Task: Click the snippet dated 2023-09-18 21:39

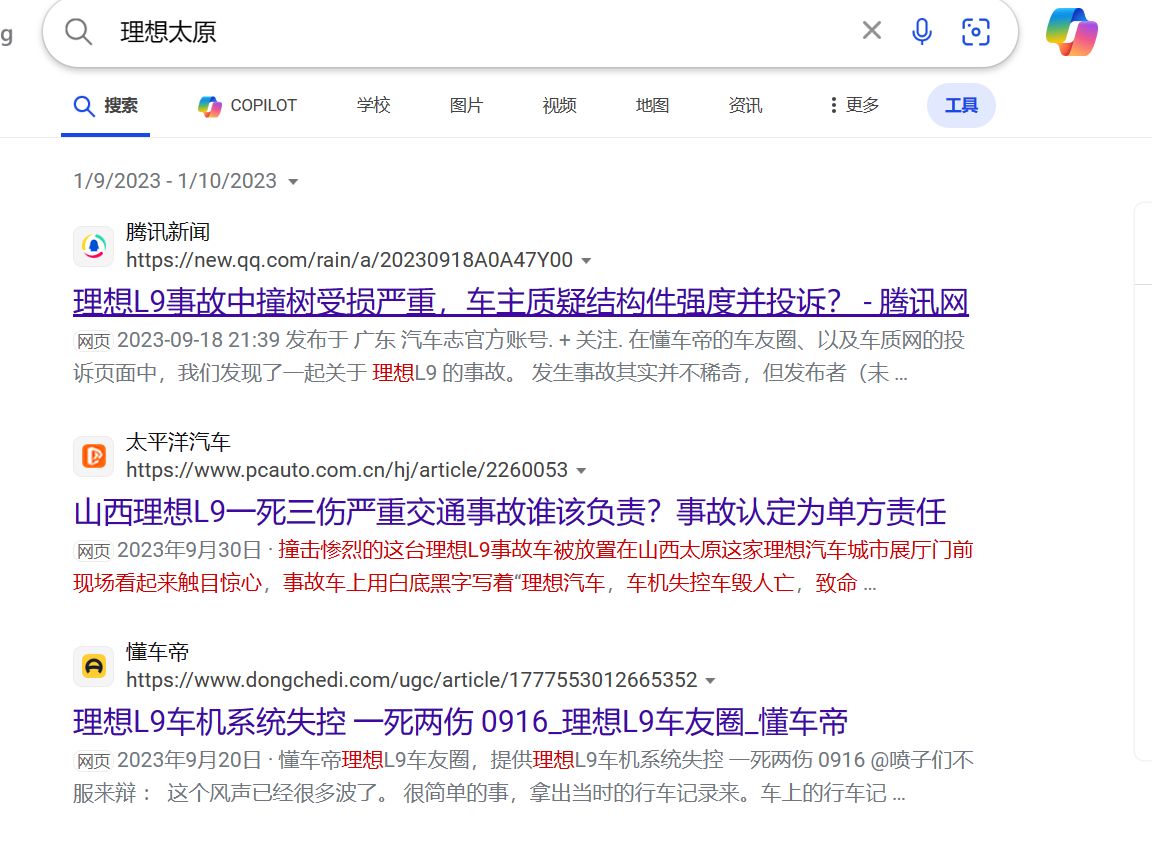Action: point(519,356)
